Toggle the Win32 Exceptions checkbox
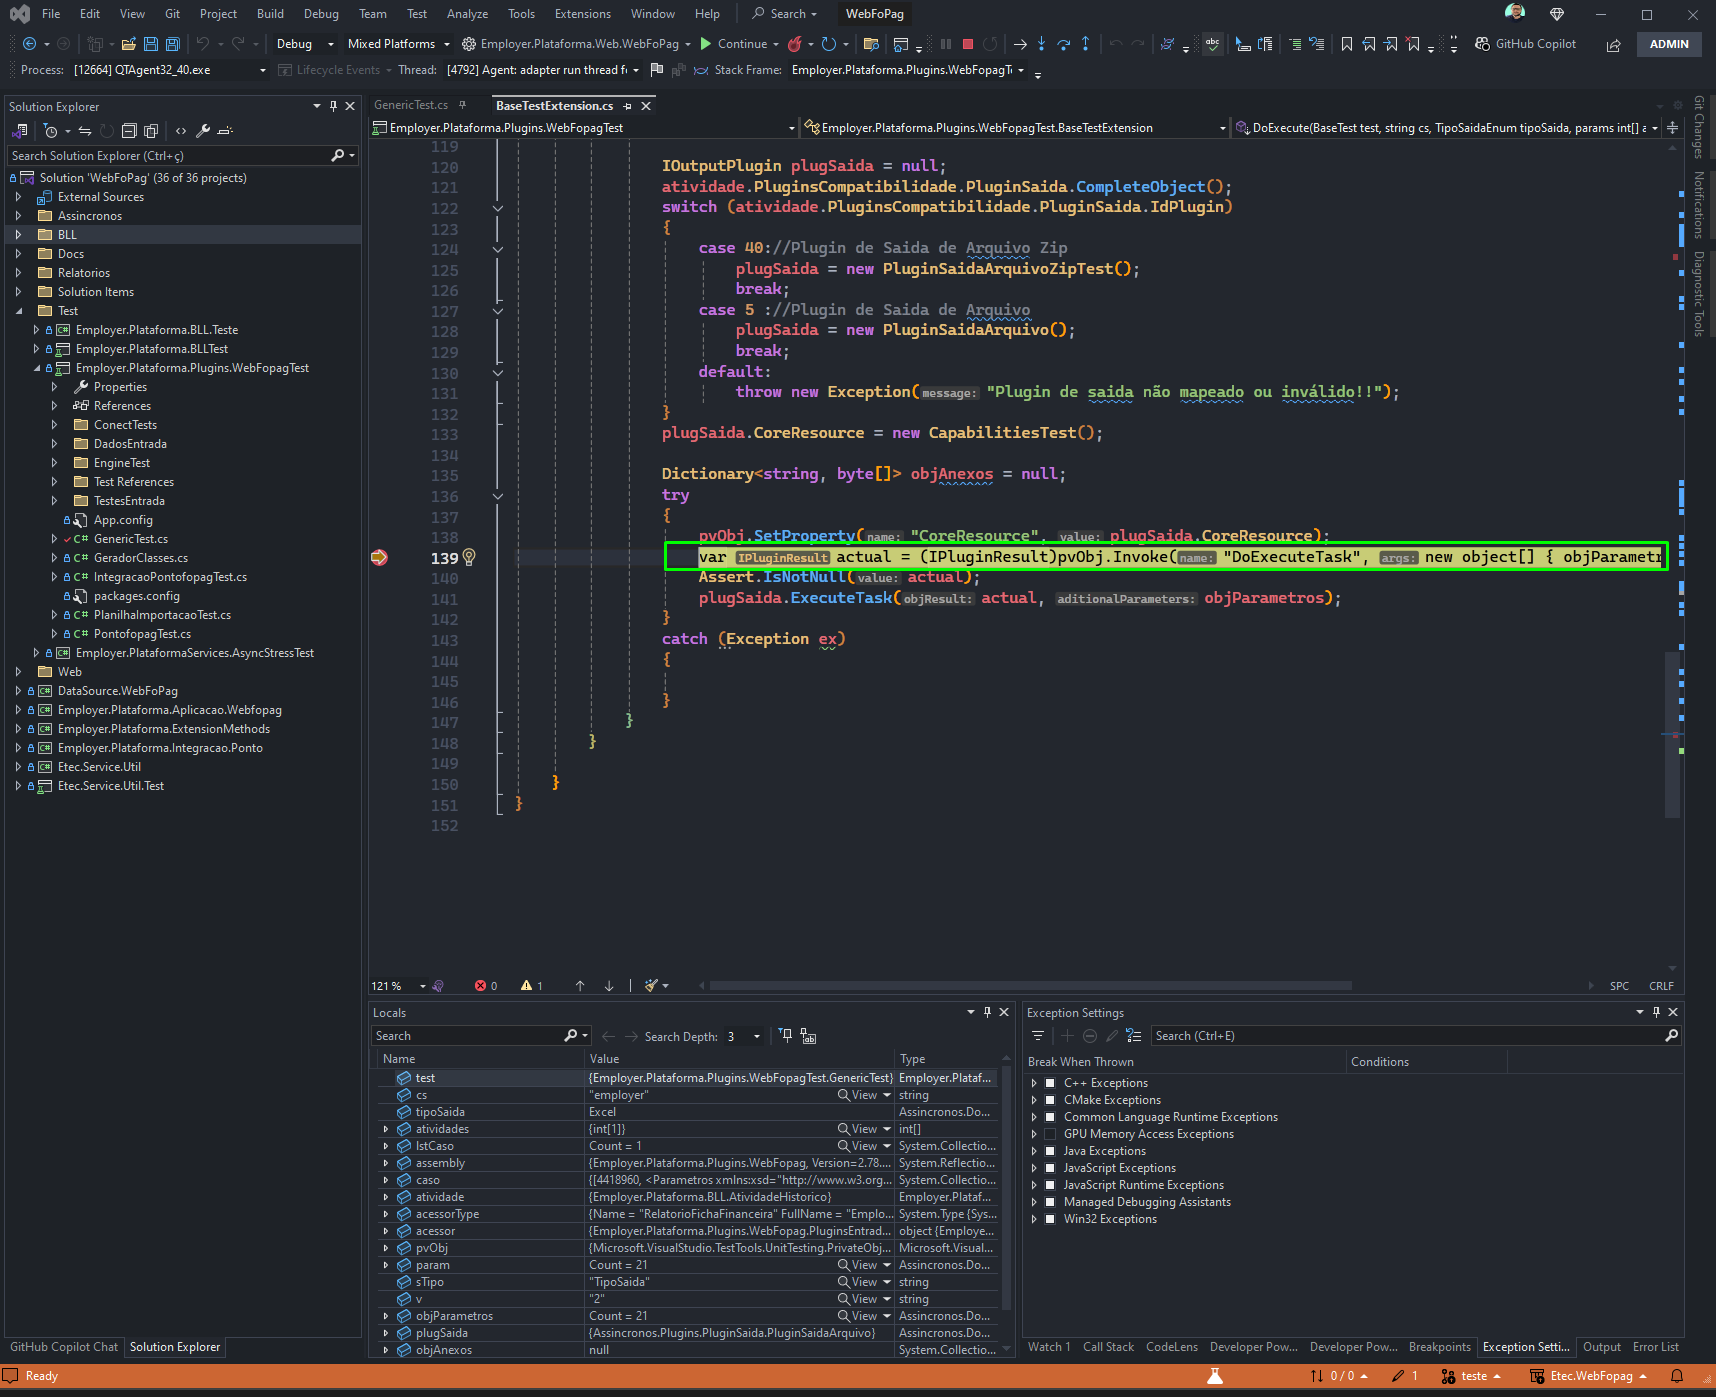This screenshot has height=1397, width=1716. coord(1050,1219)
